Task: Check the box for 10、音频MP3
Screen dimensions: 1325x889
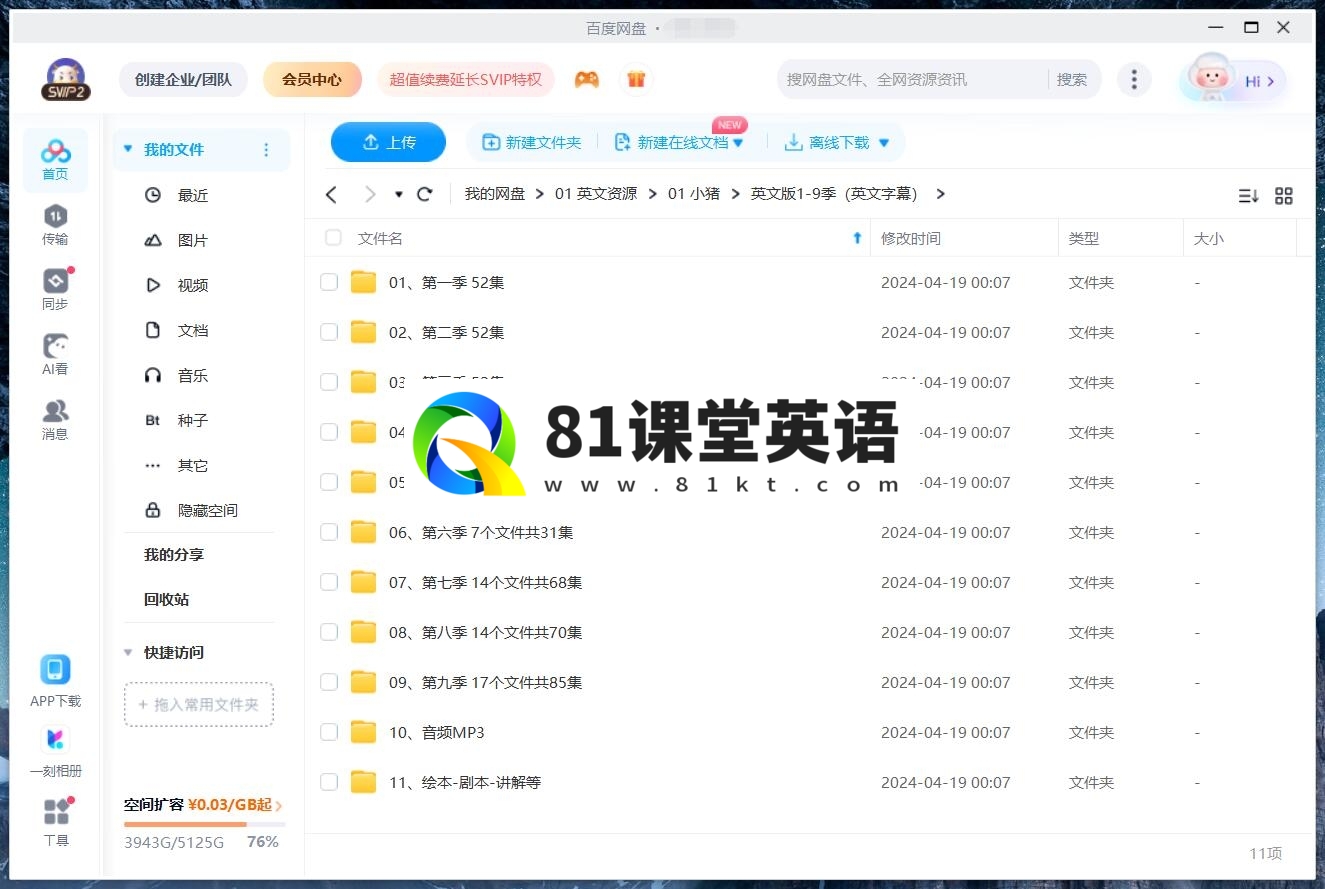Action: [329, 732]
